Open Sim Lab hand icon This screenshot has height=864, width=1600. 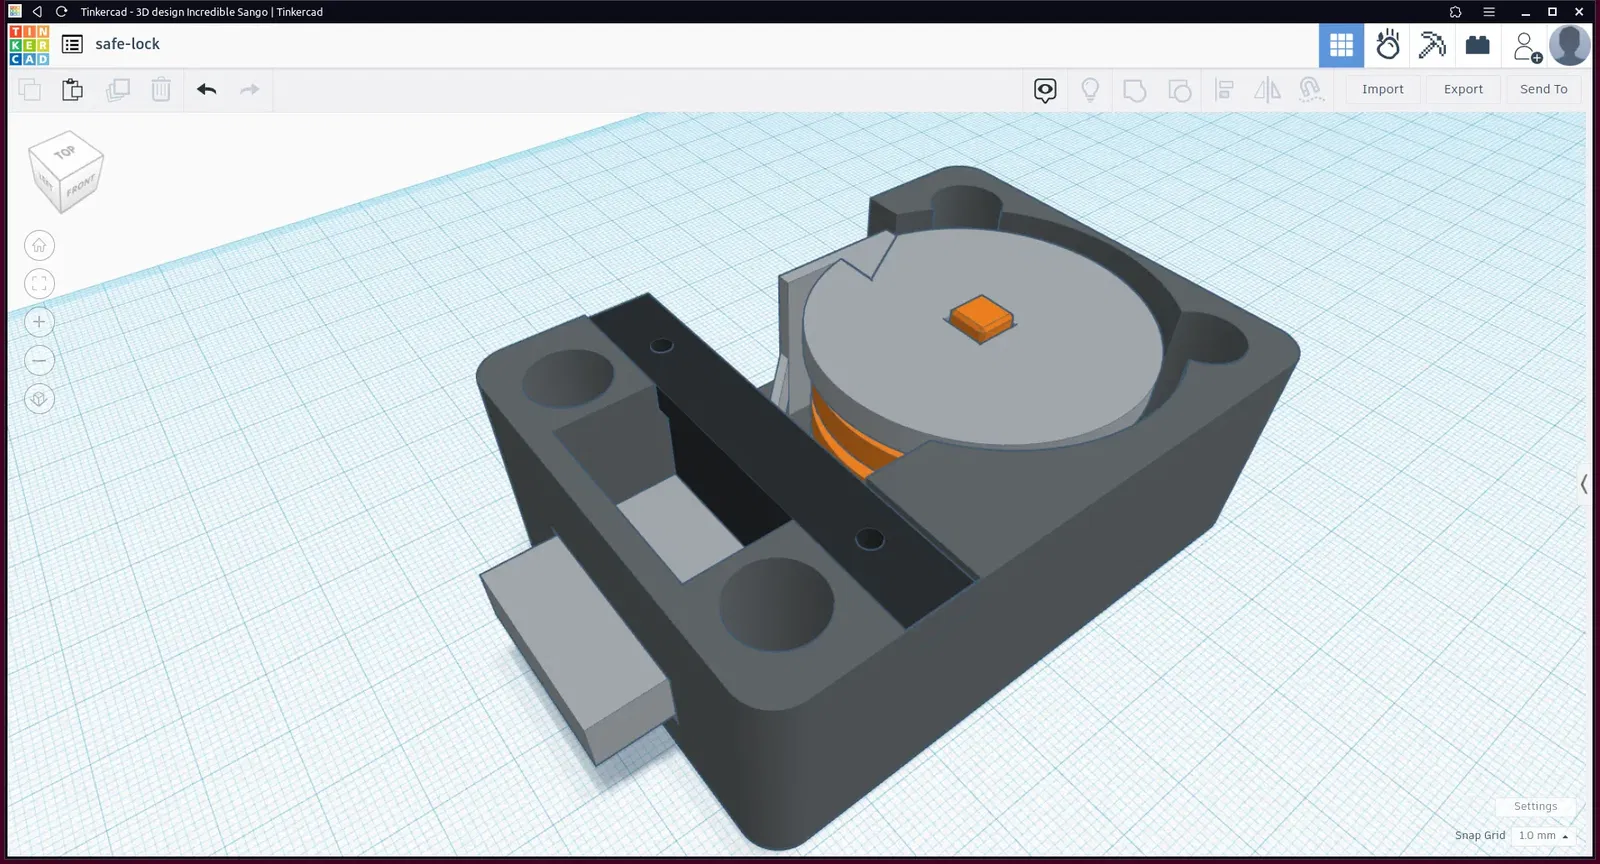[1388, 45]
